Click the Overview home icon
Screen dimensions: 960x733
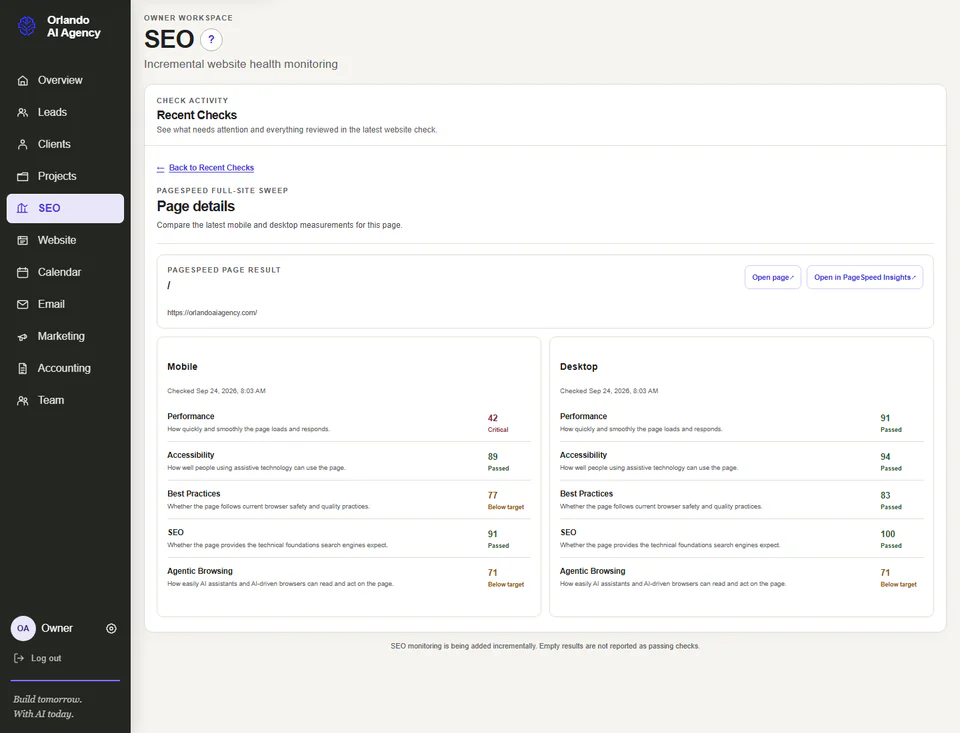tap(23, 81)
